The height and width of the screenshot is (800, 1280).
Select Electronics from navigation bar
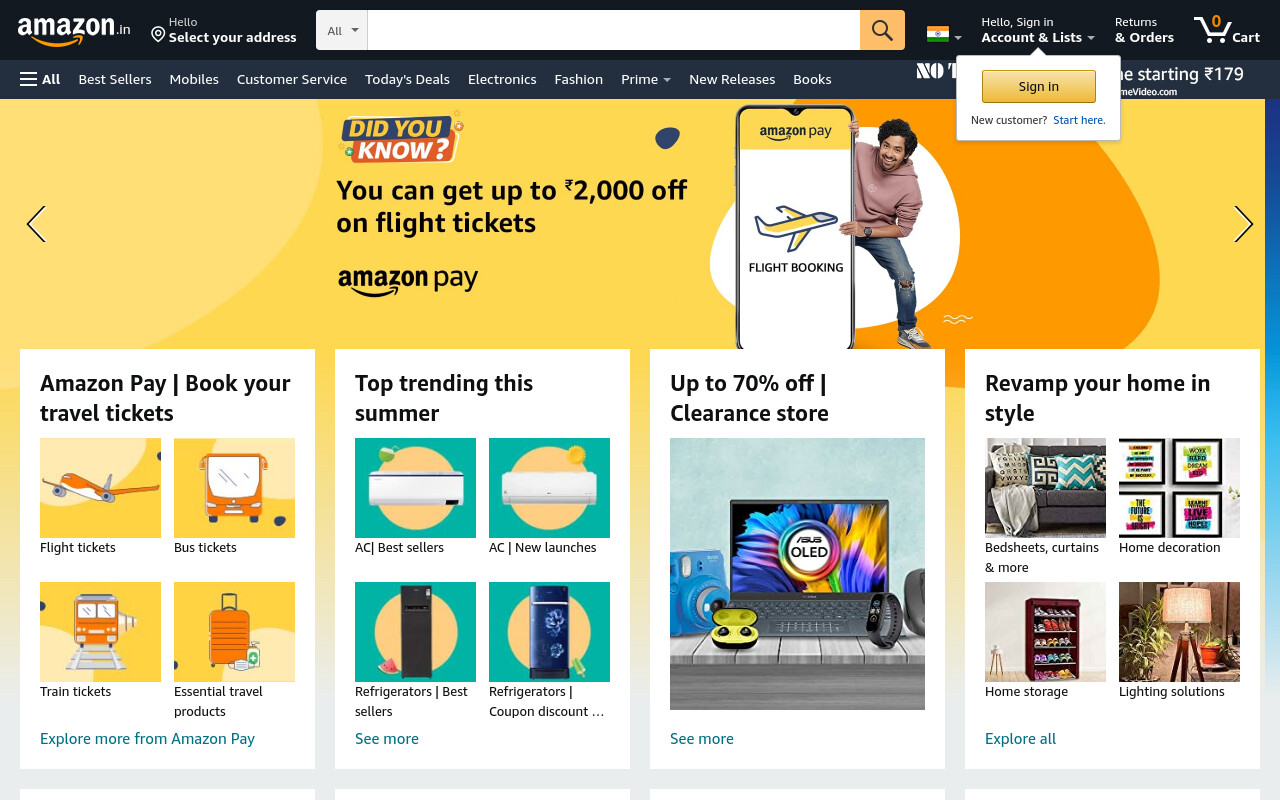pos(502,79)
